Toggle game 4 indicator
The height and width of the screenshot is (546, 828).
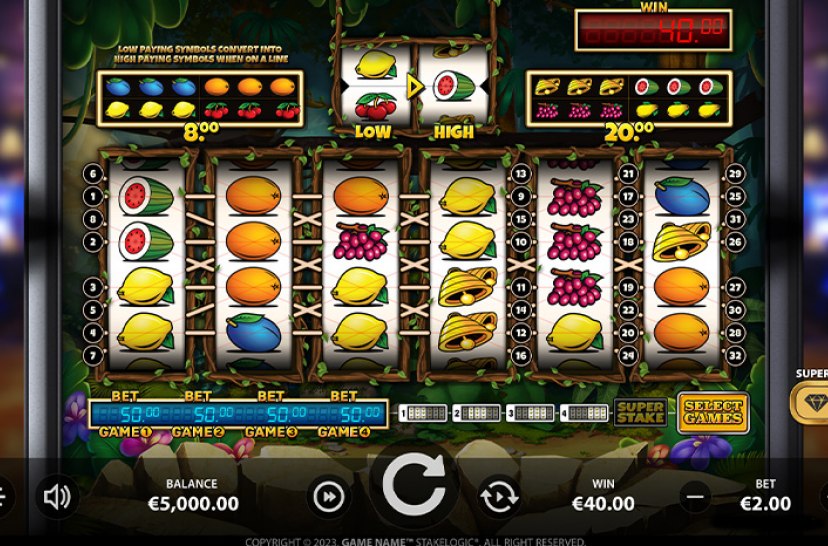click(x=584, y=413)
